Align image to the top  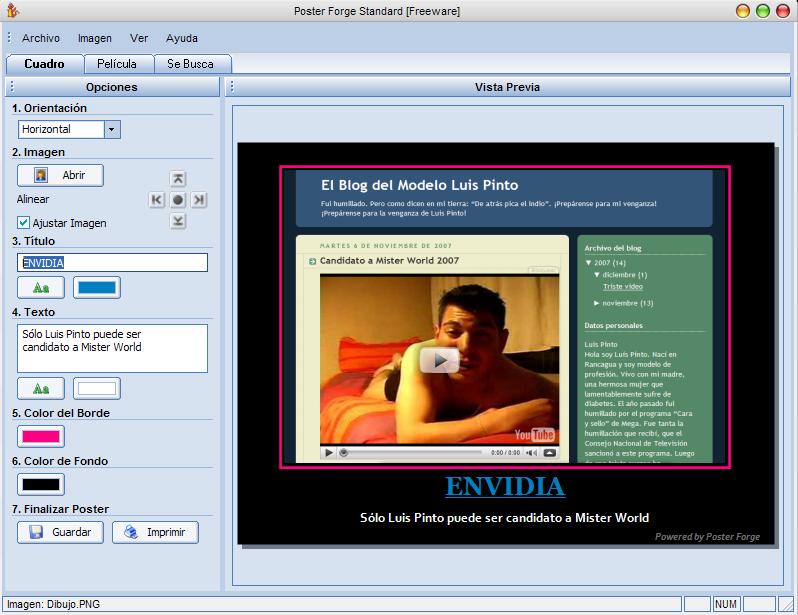[178, 178]
